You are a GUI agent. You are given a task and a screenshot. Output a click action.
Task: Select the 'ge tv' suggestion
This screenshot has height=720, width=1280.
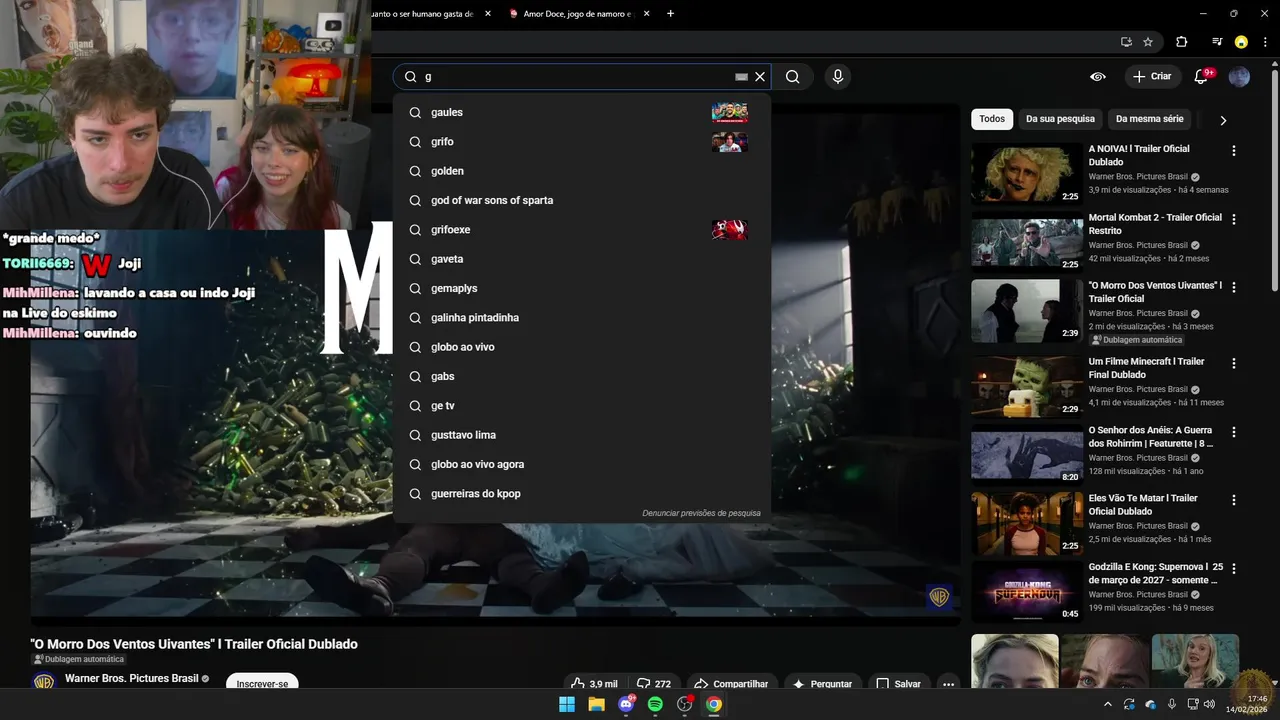point(582,406)
